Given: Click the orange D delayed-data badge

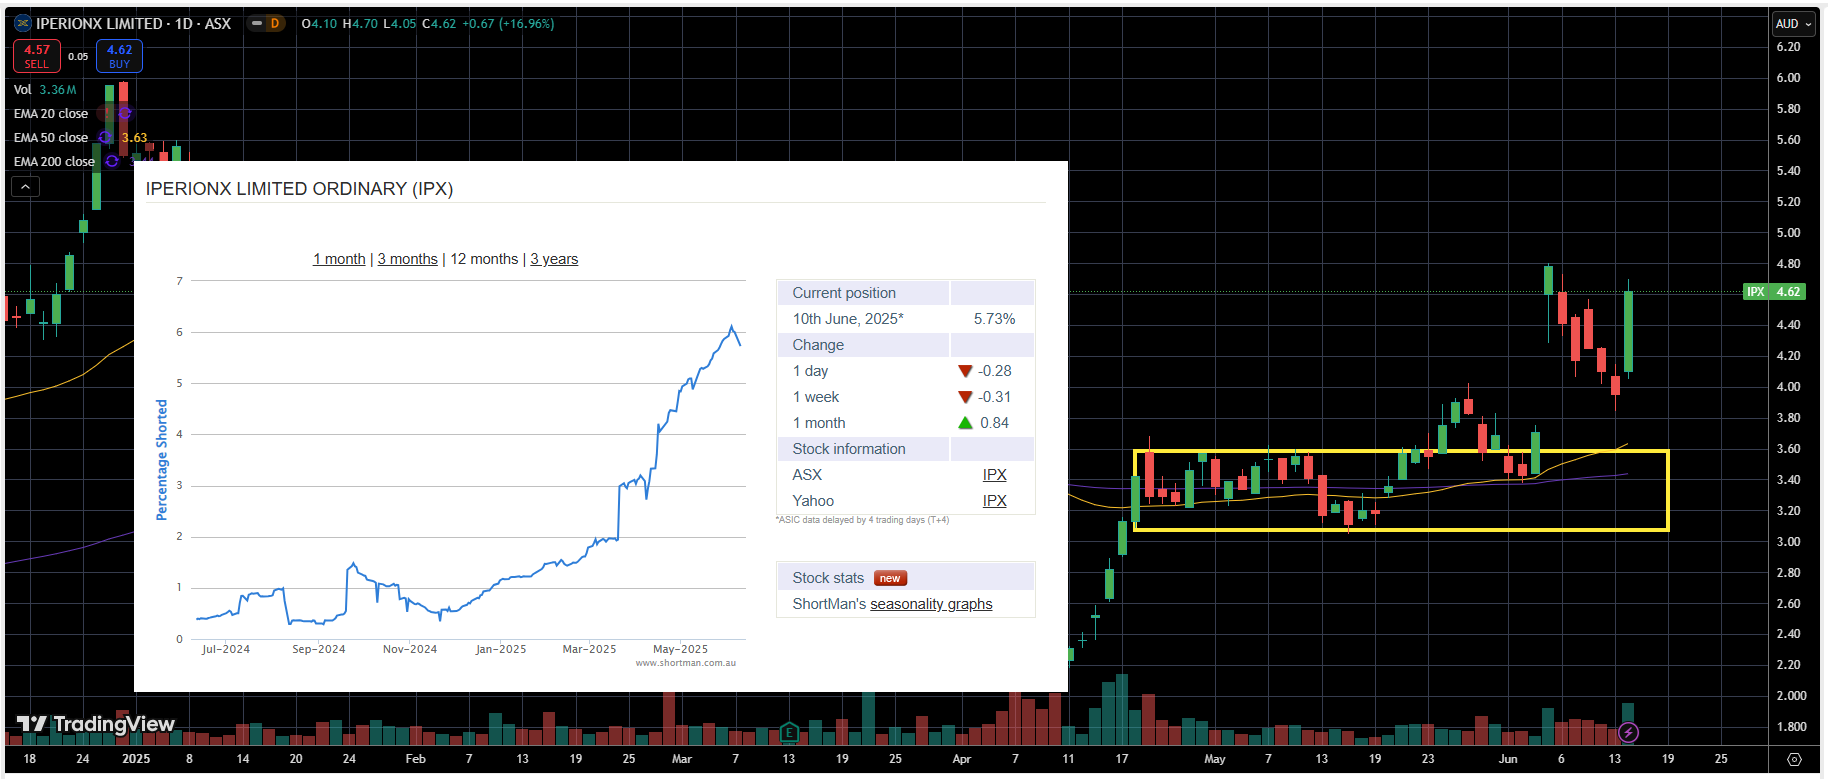Looking at the screenshot, I should tap(275, 23).
